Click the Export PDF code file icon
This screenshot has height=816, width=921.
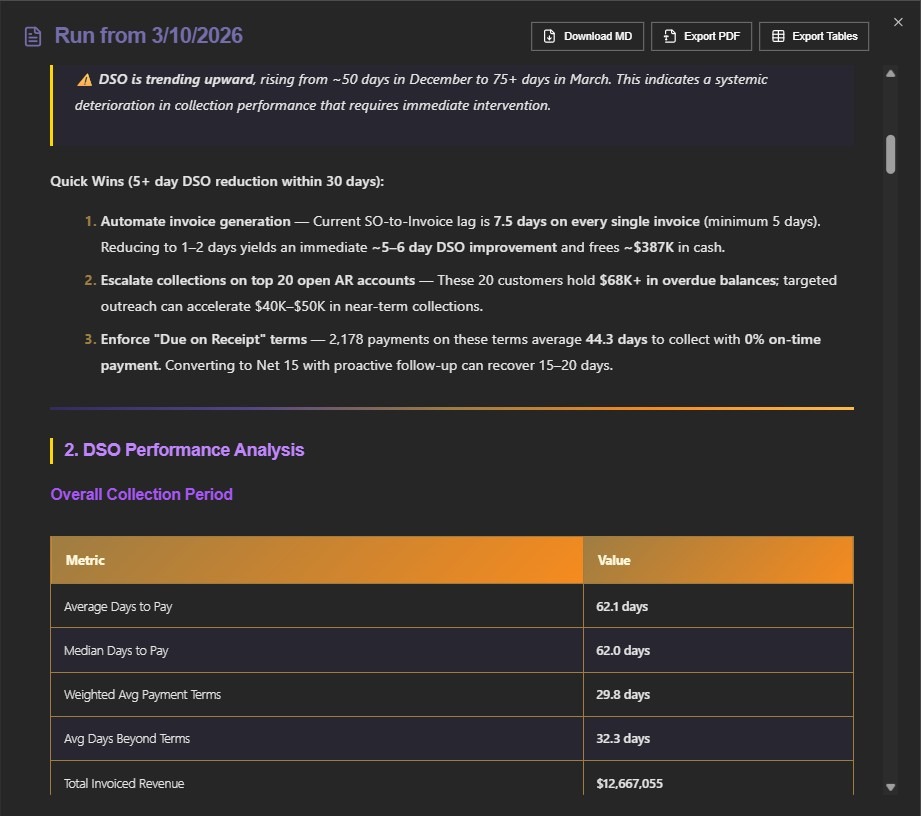pos(668,36)
